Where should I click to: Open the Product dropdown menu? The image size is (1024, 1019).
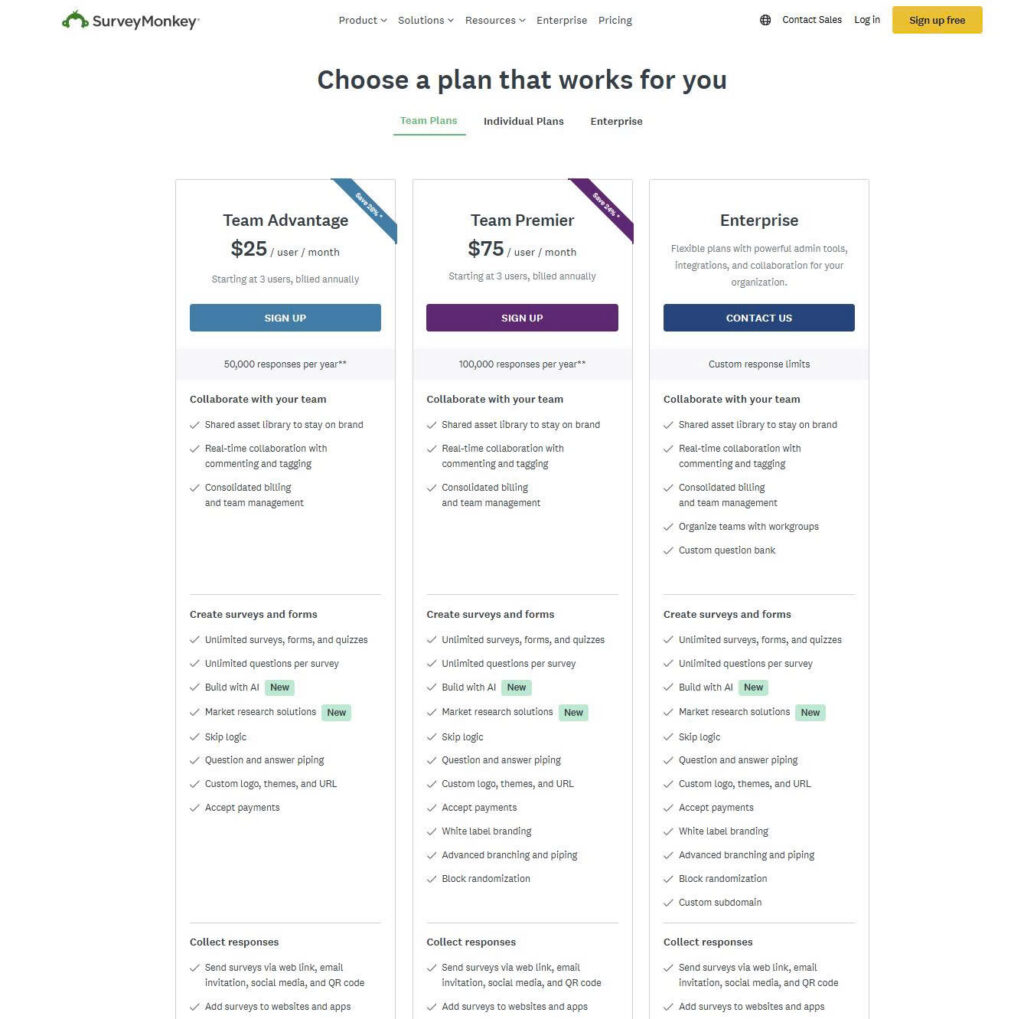(x=361, y=19)
